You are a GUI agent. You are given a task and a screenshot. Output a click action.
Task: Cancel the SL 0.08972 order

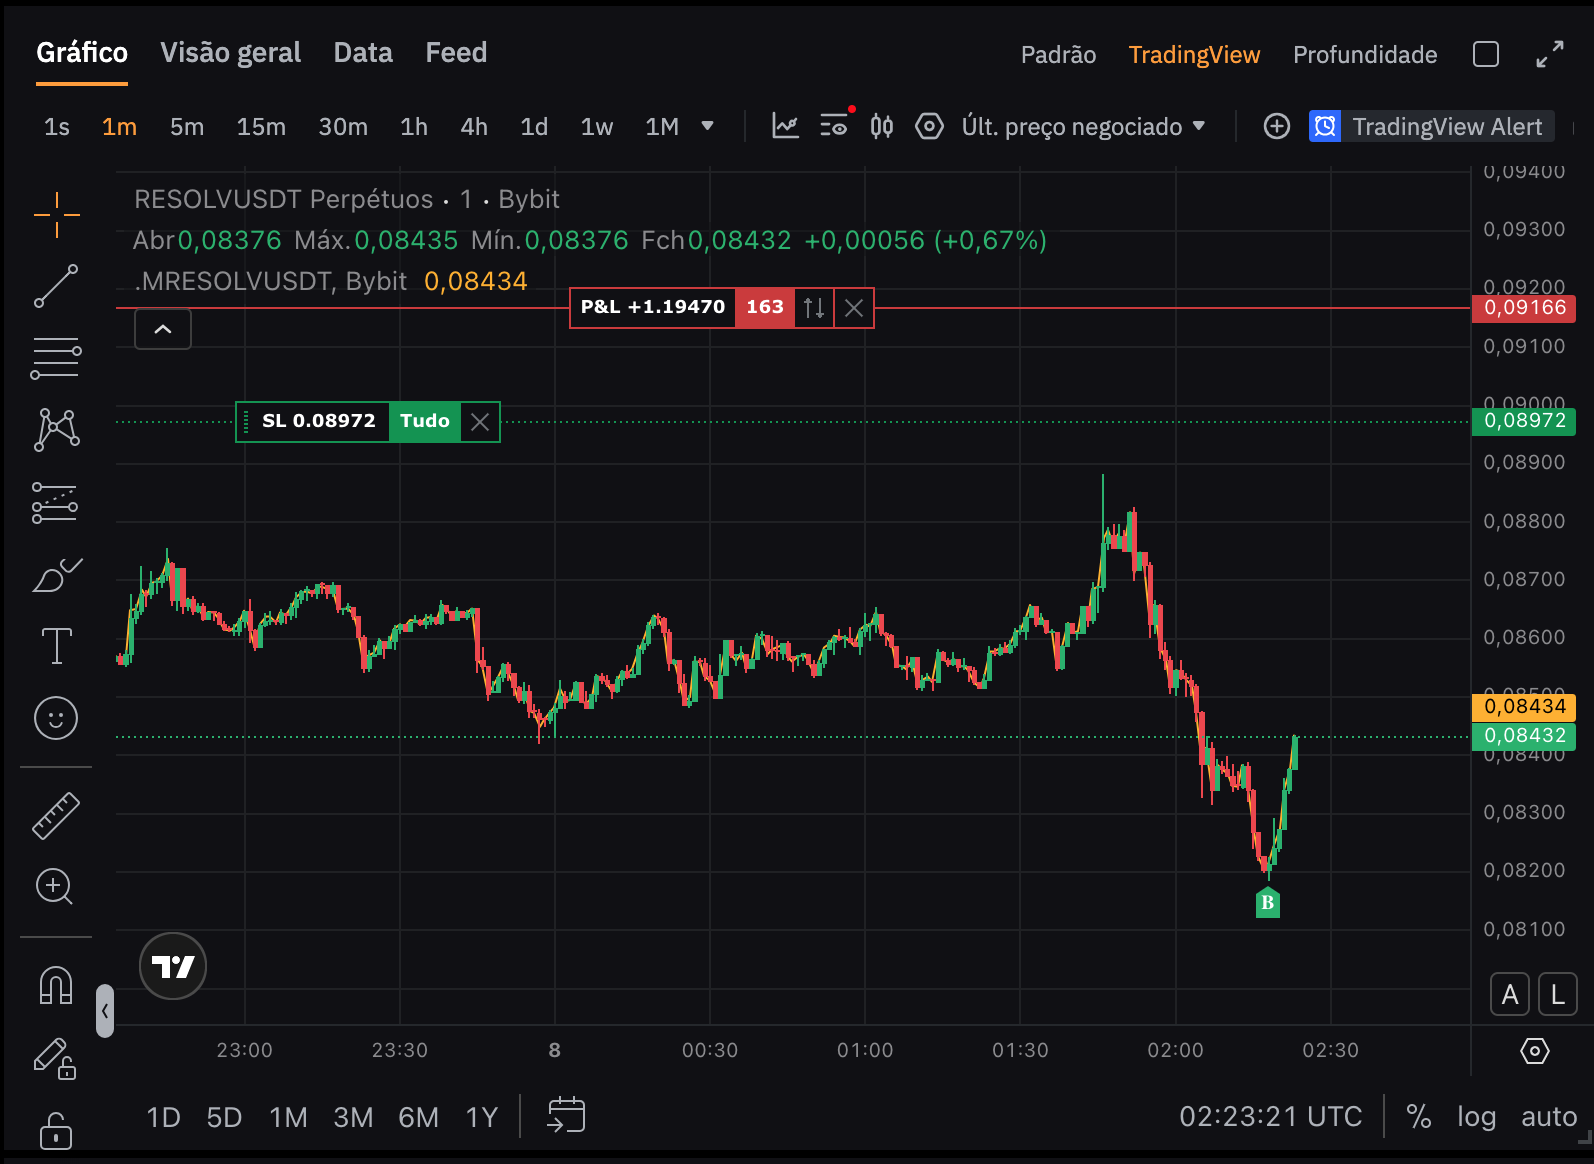pos(480,422)
